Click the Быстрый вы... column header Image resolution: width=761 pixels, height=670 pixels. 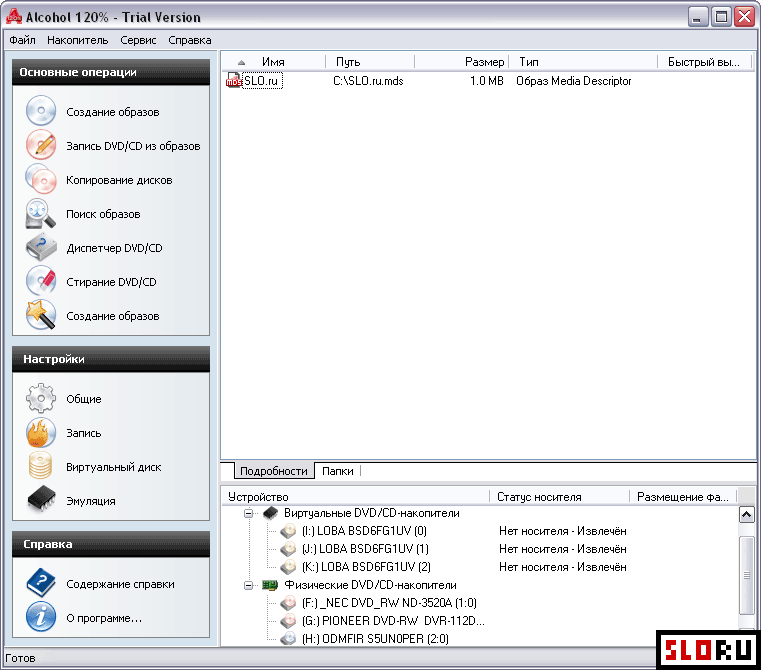pos(703,62)
